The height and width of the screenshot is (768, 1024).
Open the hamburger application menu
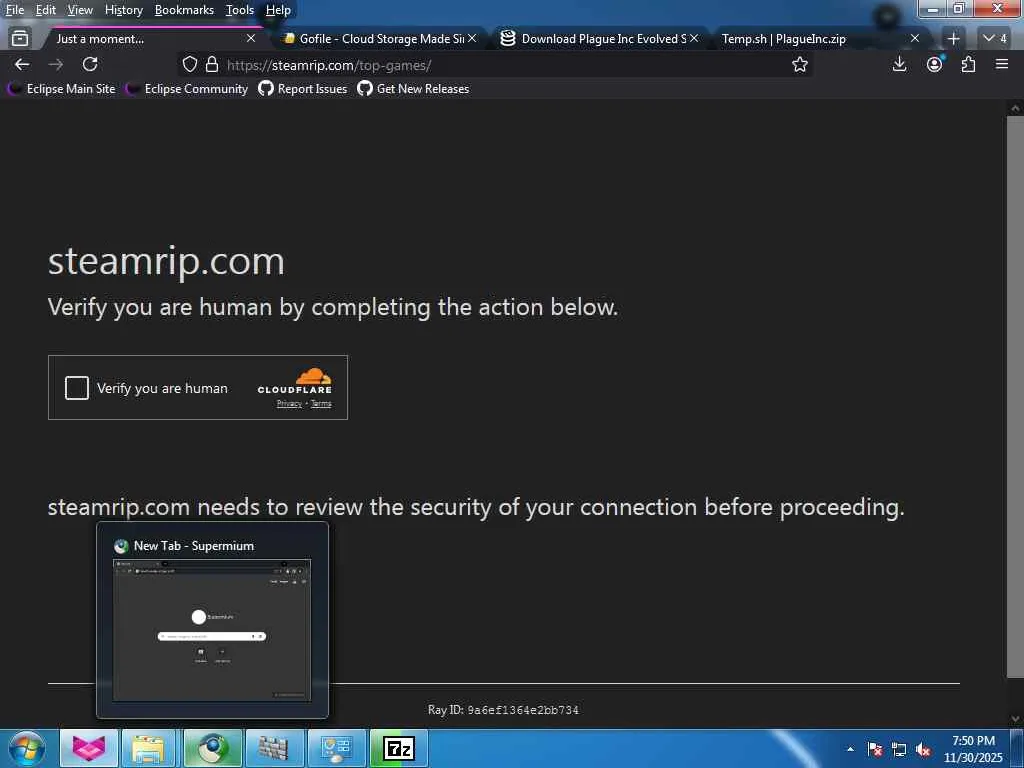pos(1002,64)
